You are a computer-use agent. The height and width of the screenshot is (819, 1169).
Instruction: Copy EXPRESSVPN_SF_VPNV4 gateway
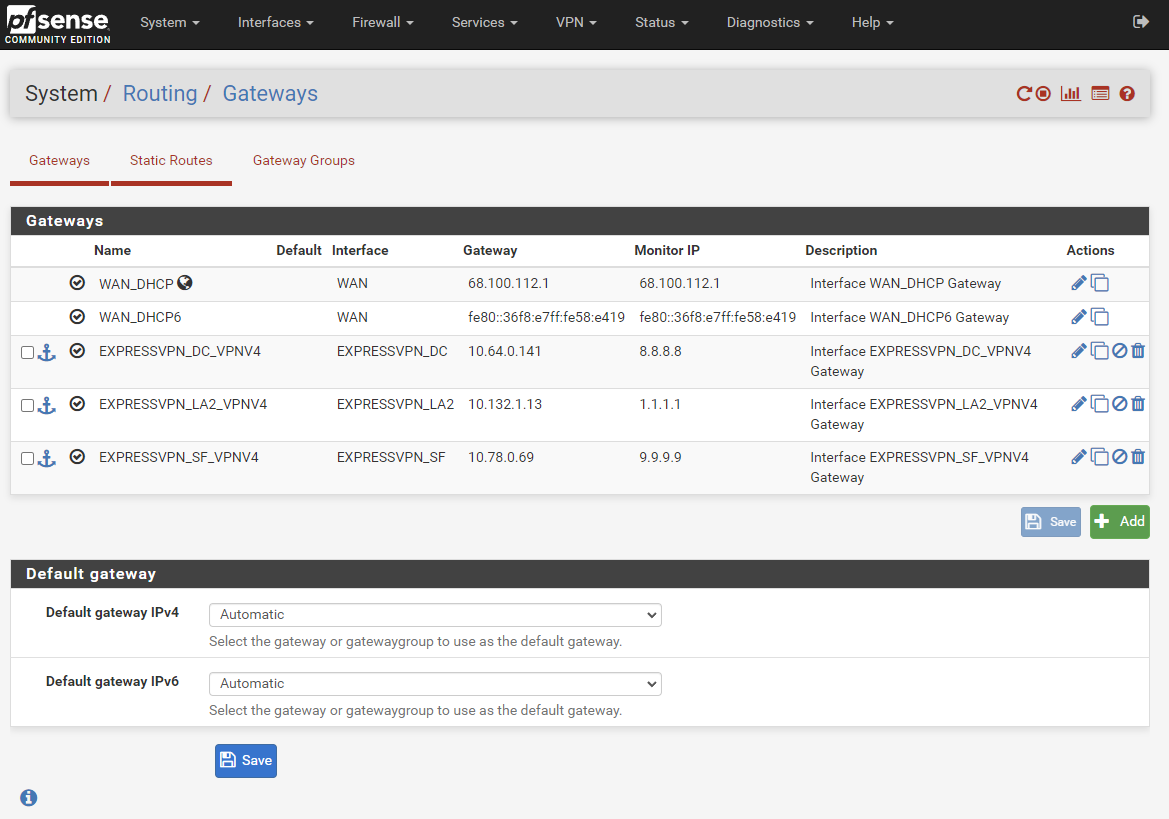(1100, 456)
